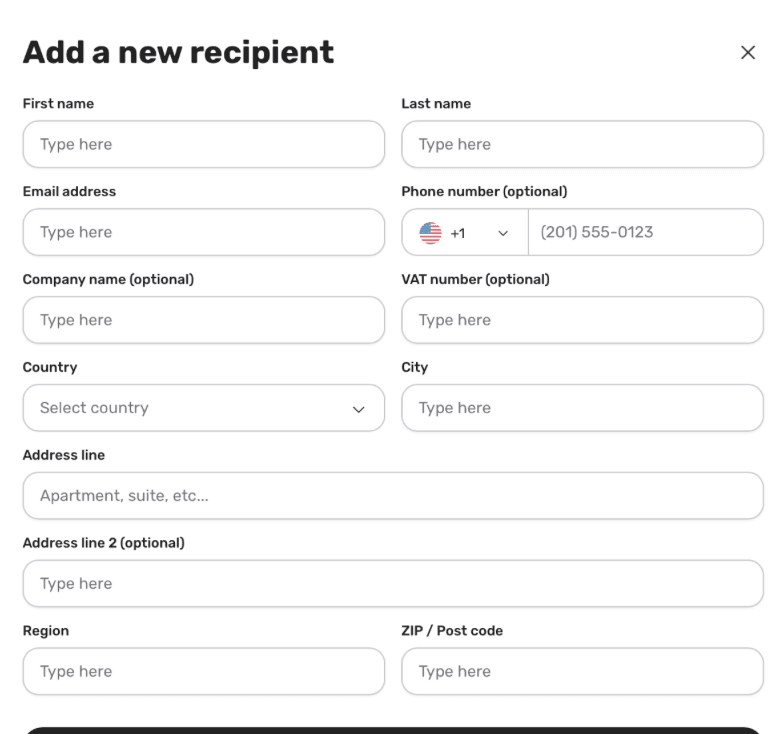Click the ZIP / Post code label
The width and height of the screenshot is (784, 734).
(x=452, y=631)
